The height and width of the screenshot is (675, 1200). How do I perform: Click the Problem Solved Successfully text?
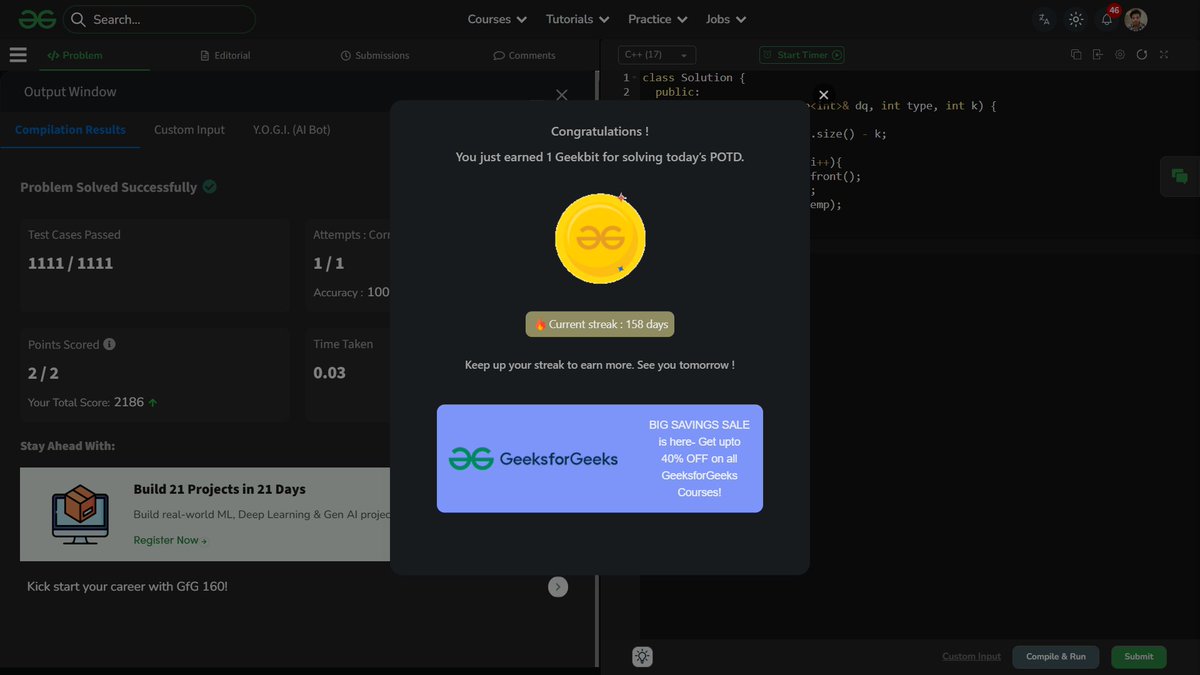click(109, 187)
